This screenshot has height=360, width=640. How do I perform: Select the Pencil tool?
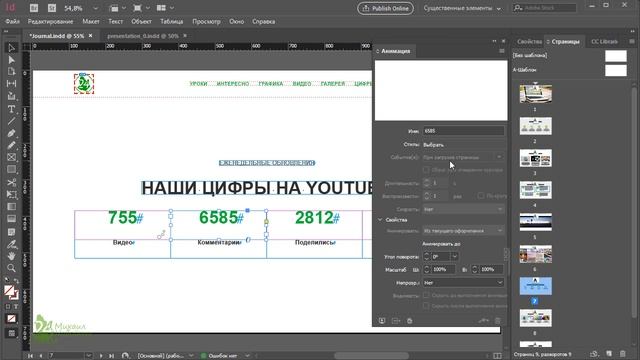[x=11, y=145]
